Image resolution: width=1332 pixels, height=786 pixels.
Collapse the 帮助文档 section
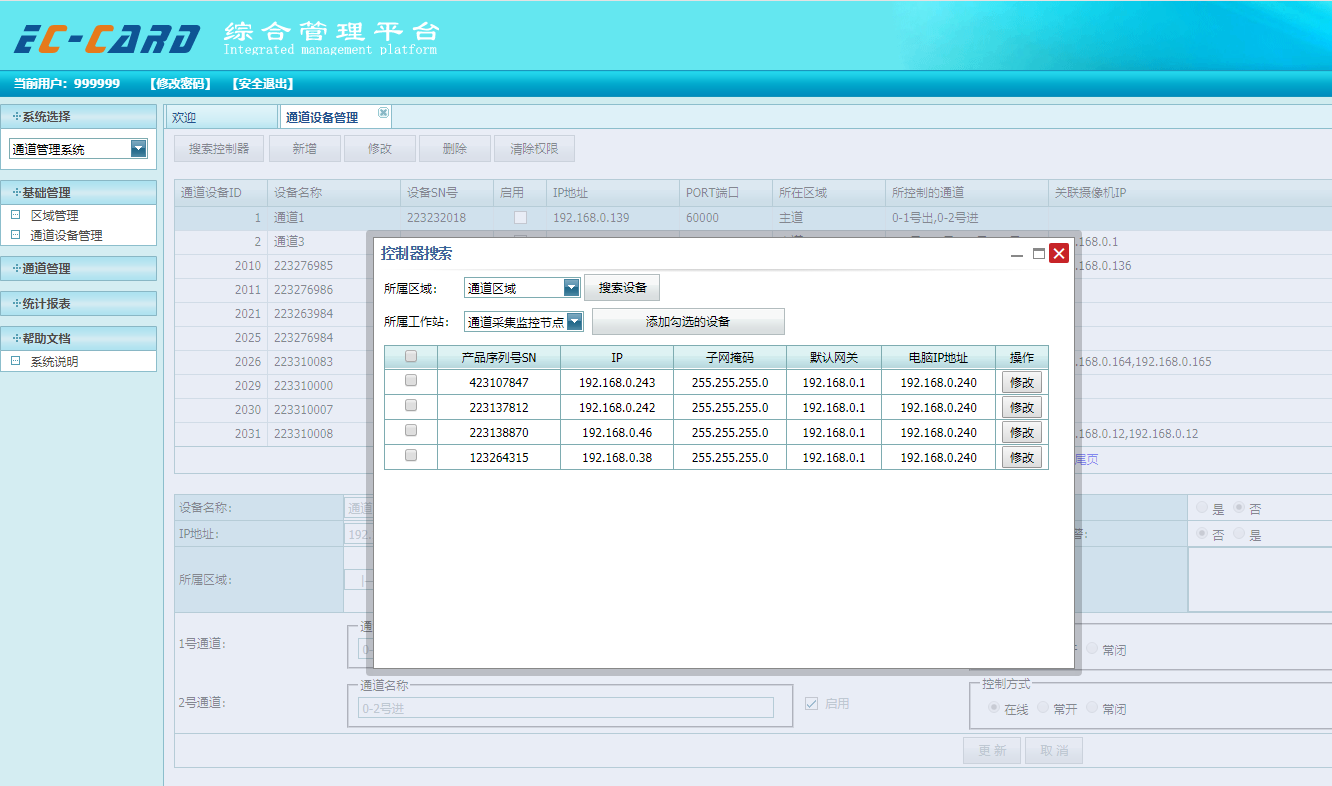pyautogui.click(x=78, y=338)
